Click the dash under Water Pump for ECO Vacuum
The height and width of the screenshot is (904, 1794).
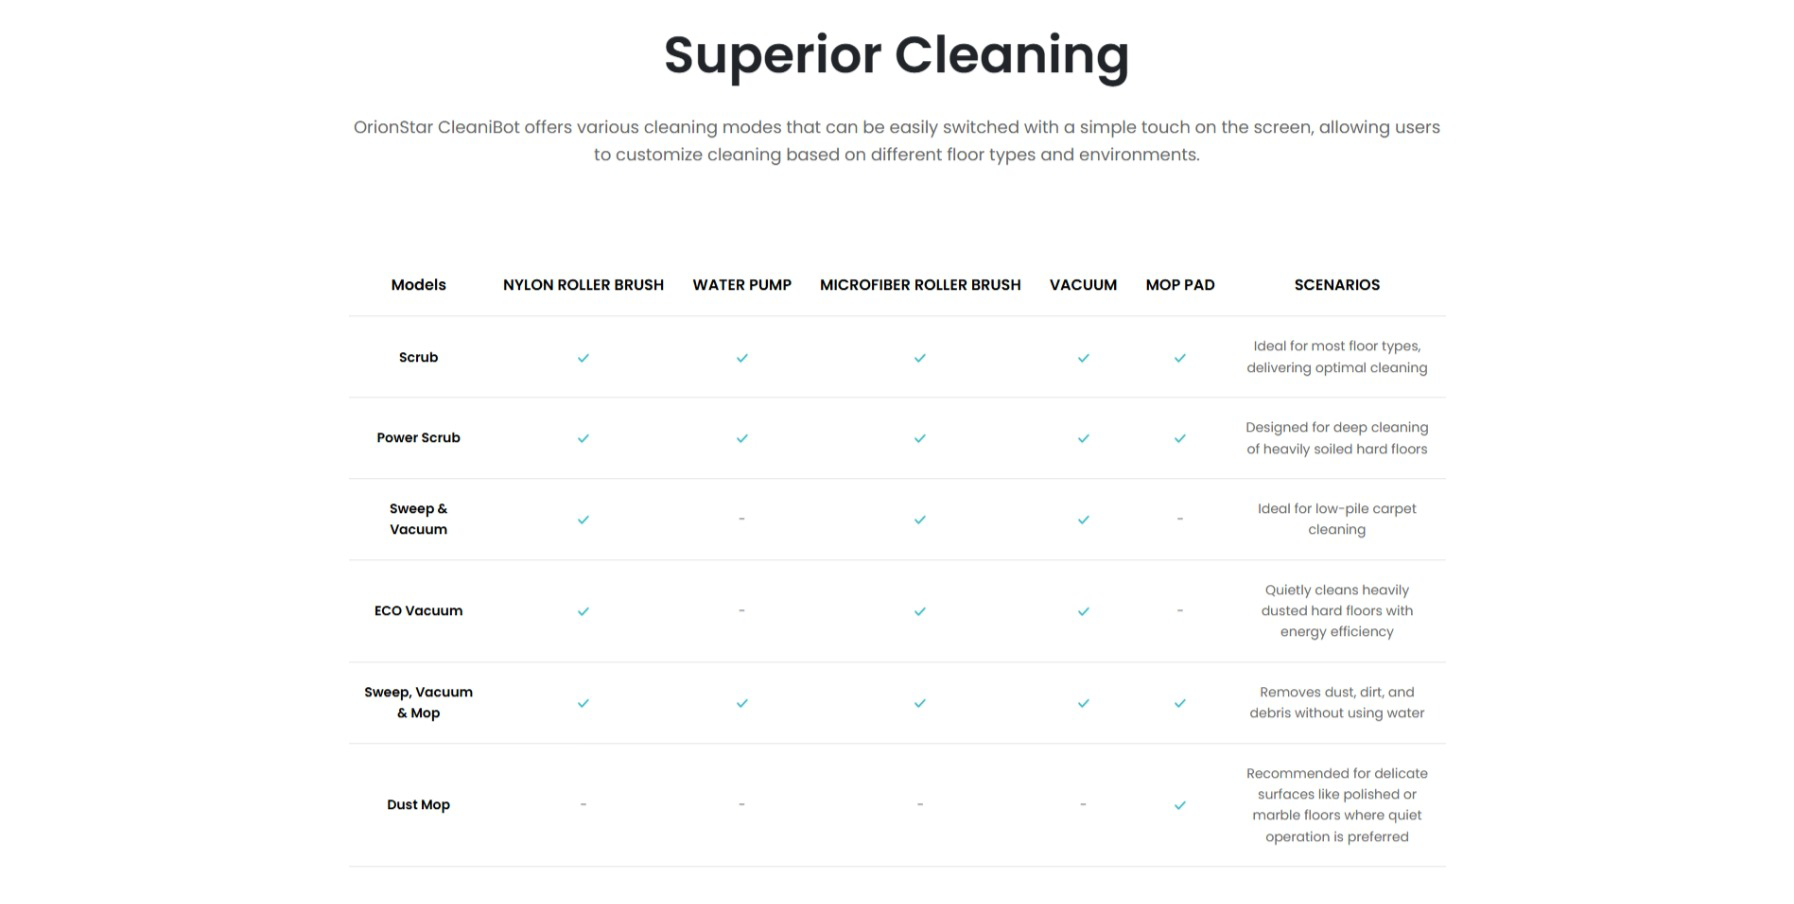click(741, 611)
